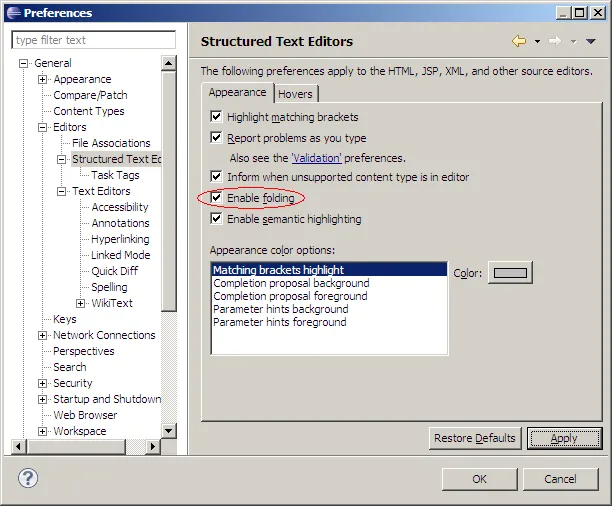Open Annotations preferences page
The width and height of the screenshot is (612, 506).
pyautogui.click(x=120, y=223)
